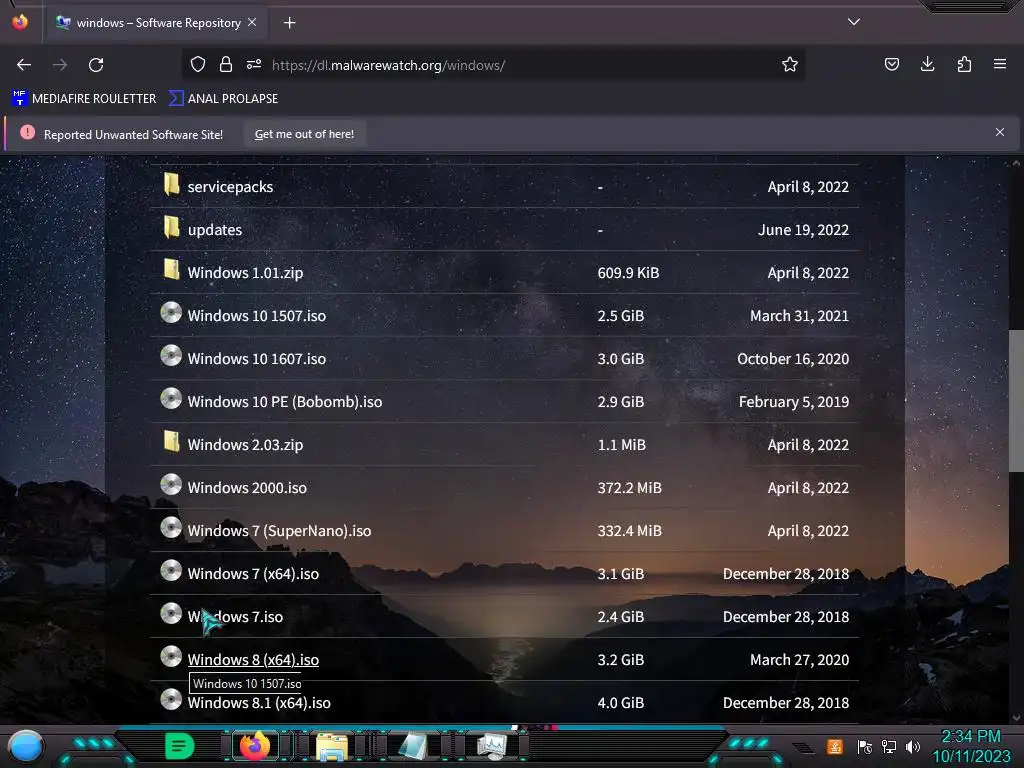1024x768 pixels.
Task: Click the zip icon beside Windows 1.01.zip
Action: coord(171,270)
